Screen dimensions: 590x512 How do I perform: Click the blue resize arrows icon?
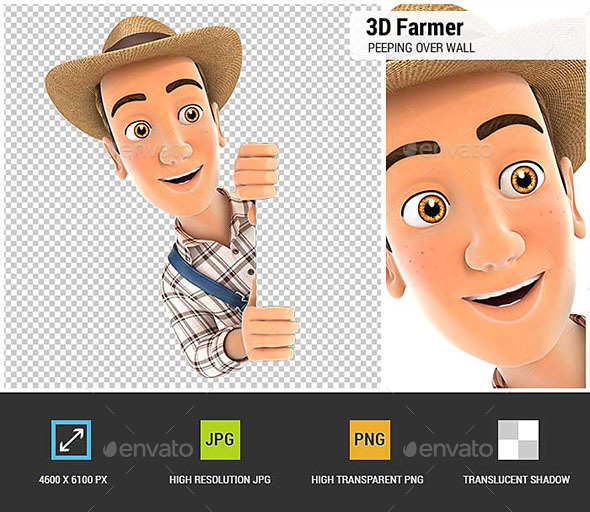click(x=71, y=440)
